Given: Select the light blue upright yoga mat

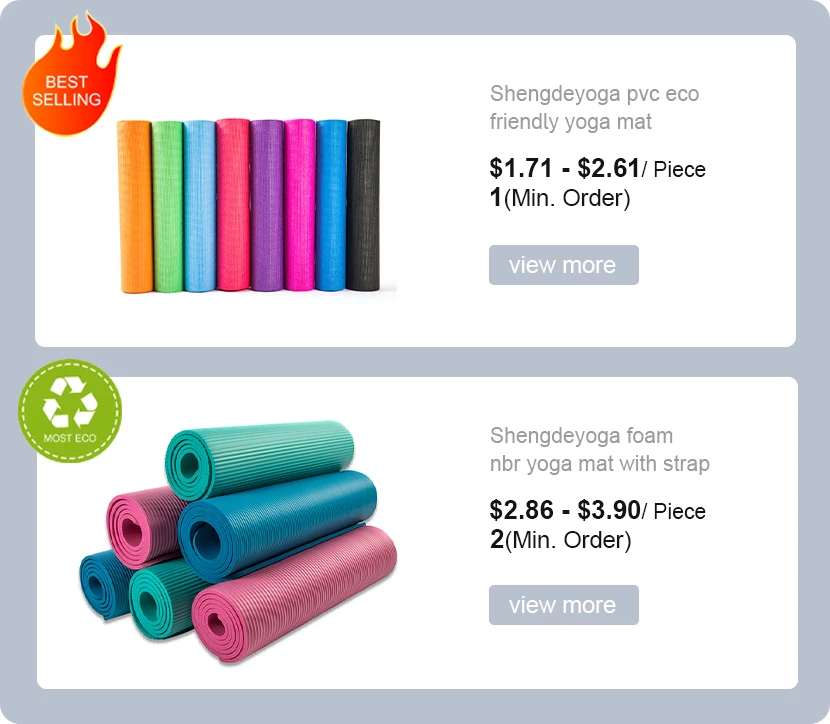Looking at the screenshot, I should coord(200,206).
